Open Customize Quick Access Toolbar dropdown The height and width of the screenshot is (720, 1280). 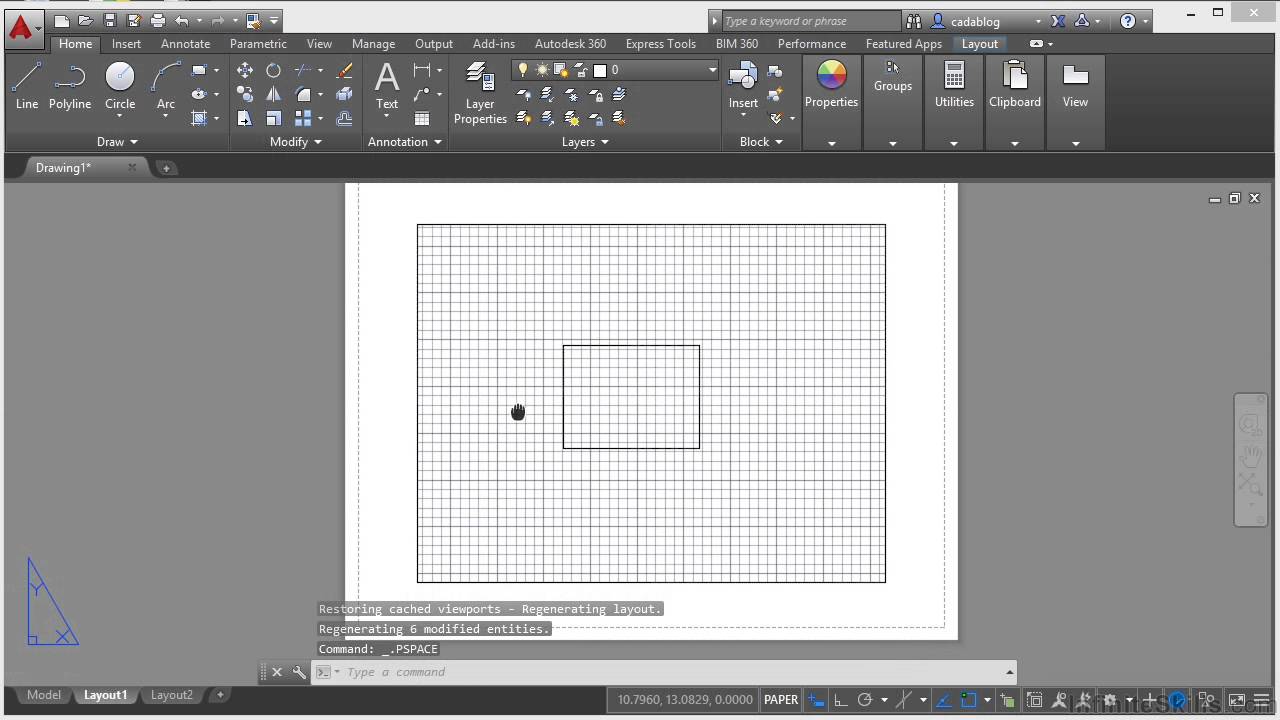(274, 20)
